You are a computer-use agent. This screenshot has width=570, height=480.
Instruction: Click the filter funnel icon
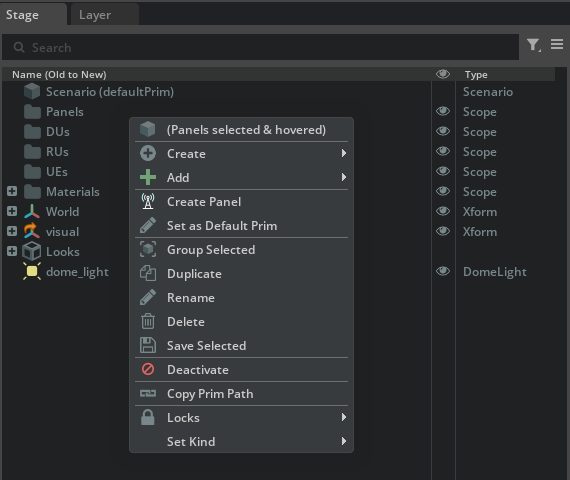(x=533, y=45)
